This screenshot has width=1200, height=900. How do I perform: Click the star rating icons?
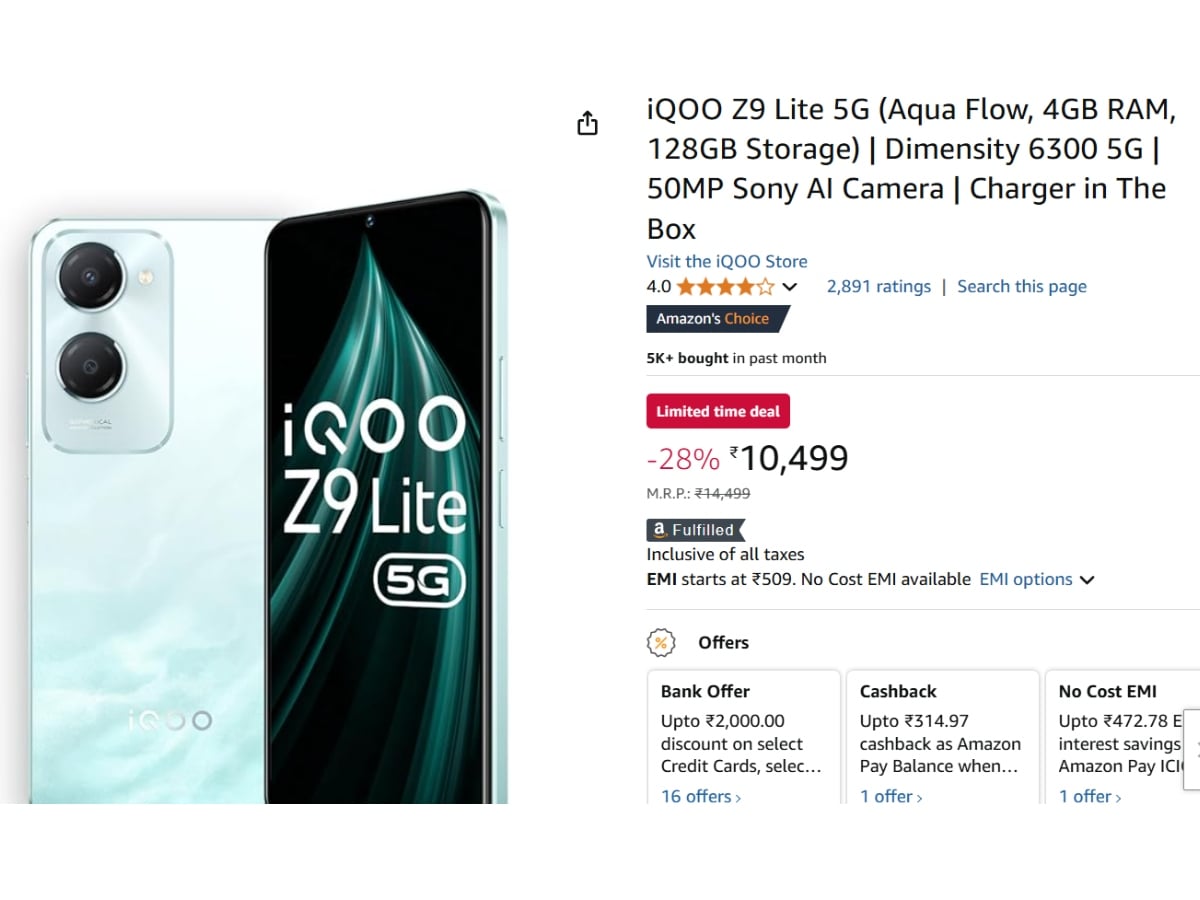pos(725,287)
